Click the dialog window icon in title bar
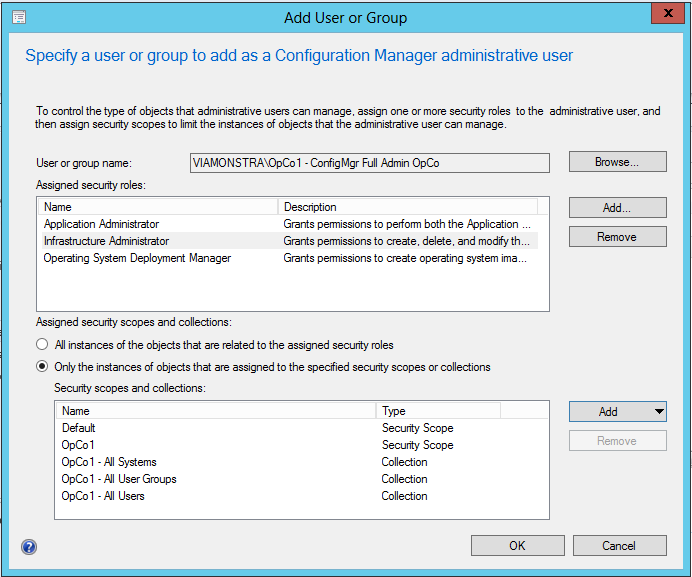The image size is (692, 577). click(19, 18)
